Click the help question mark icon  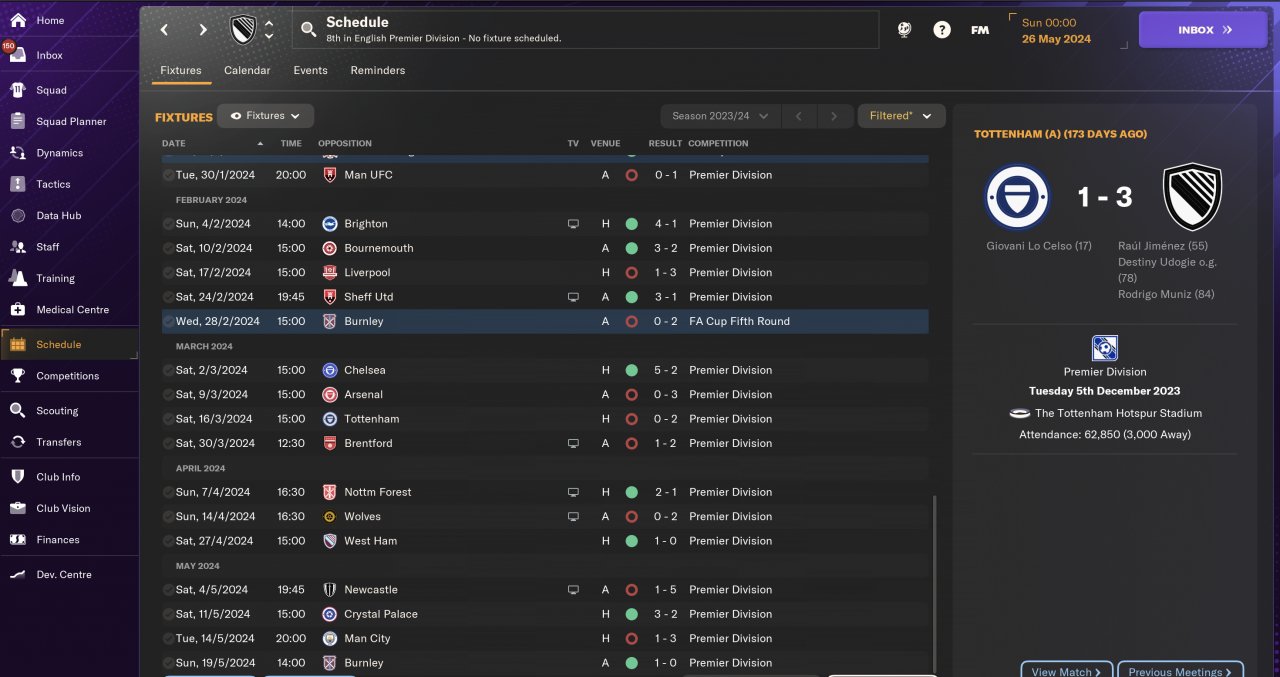pyautogui.click(x=941, y=30)
